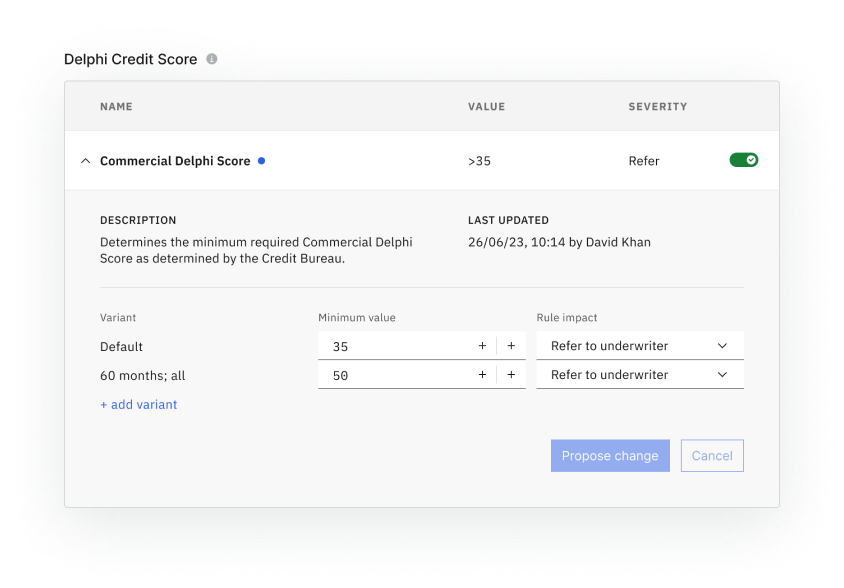
Task: Click the Delphi Credit Score section title
Action: 130,60
